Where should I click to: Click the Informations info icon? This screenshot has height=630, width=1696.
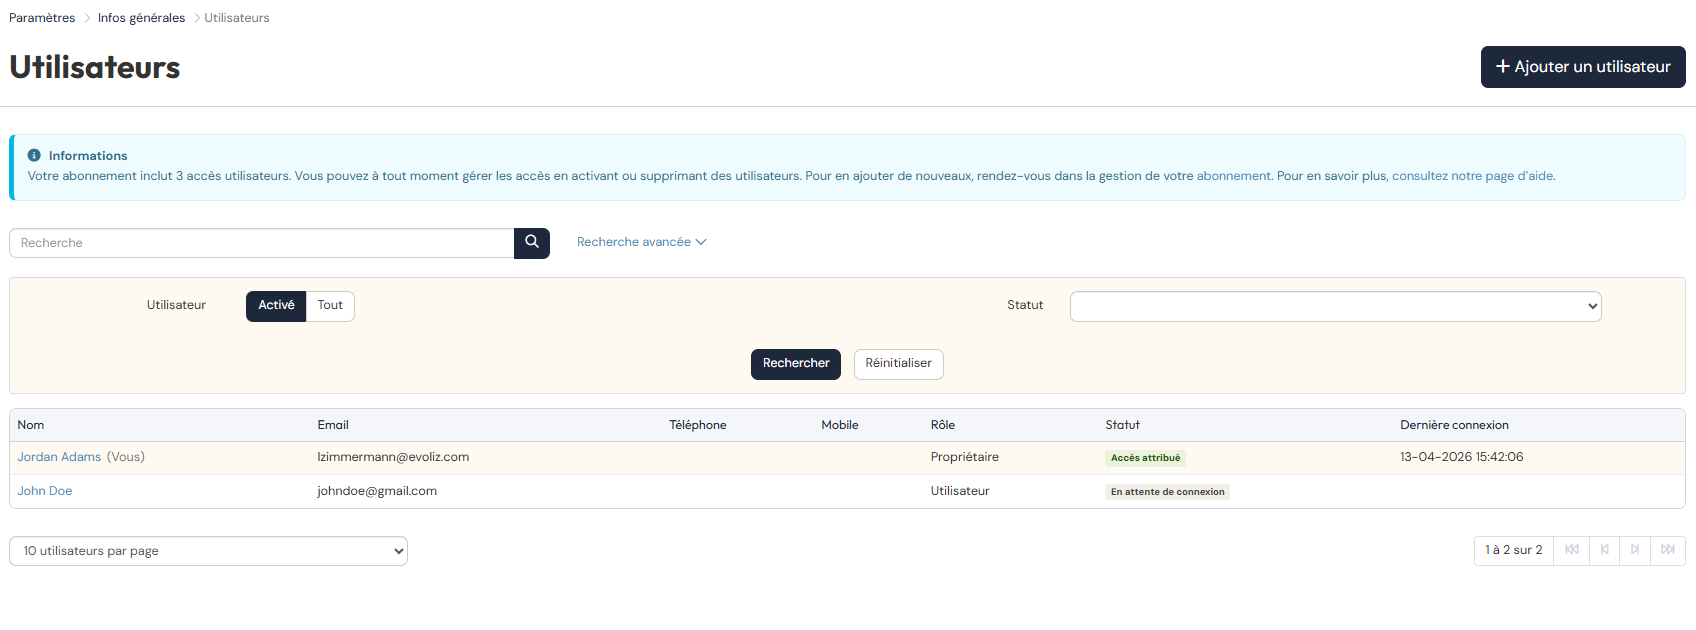[34, 156]
